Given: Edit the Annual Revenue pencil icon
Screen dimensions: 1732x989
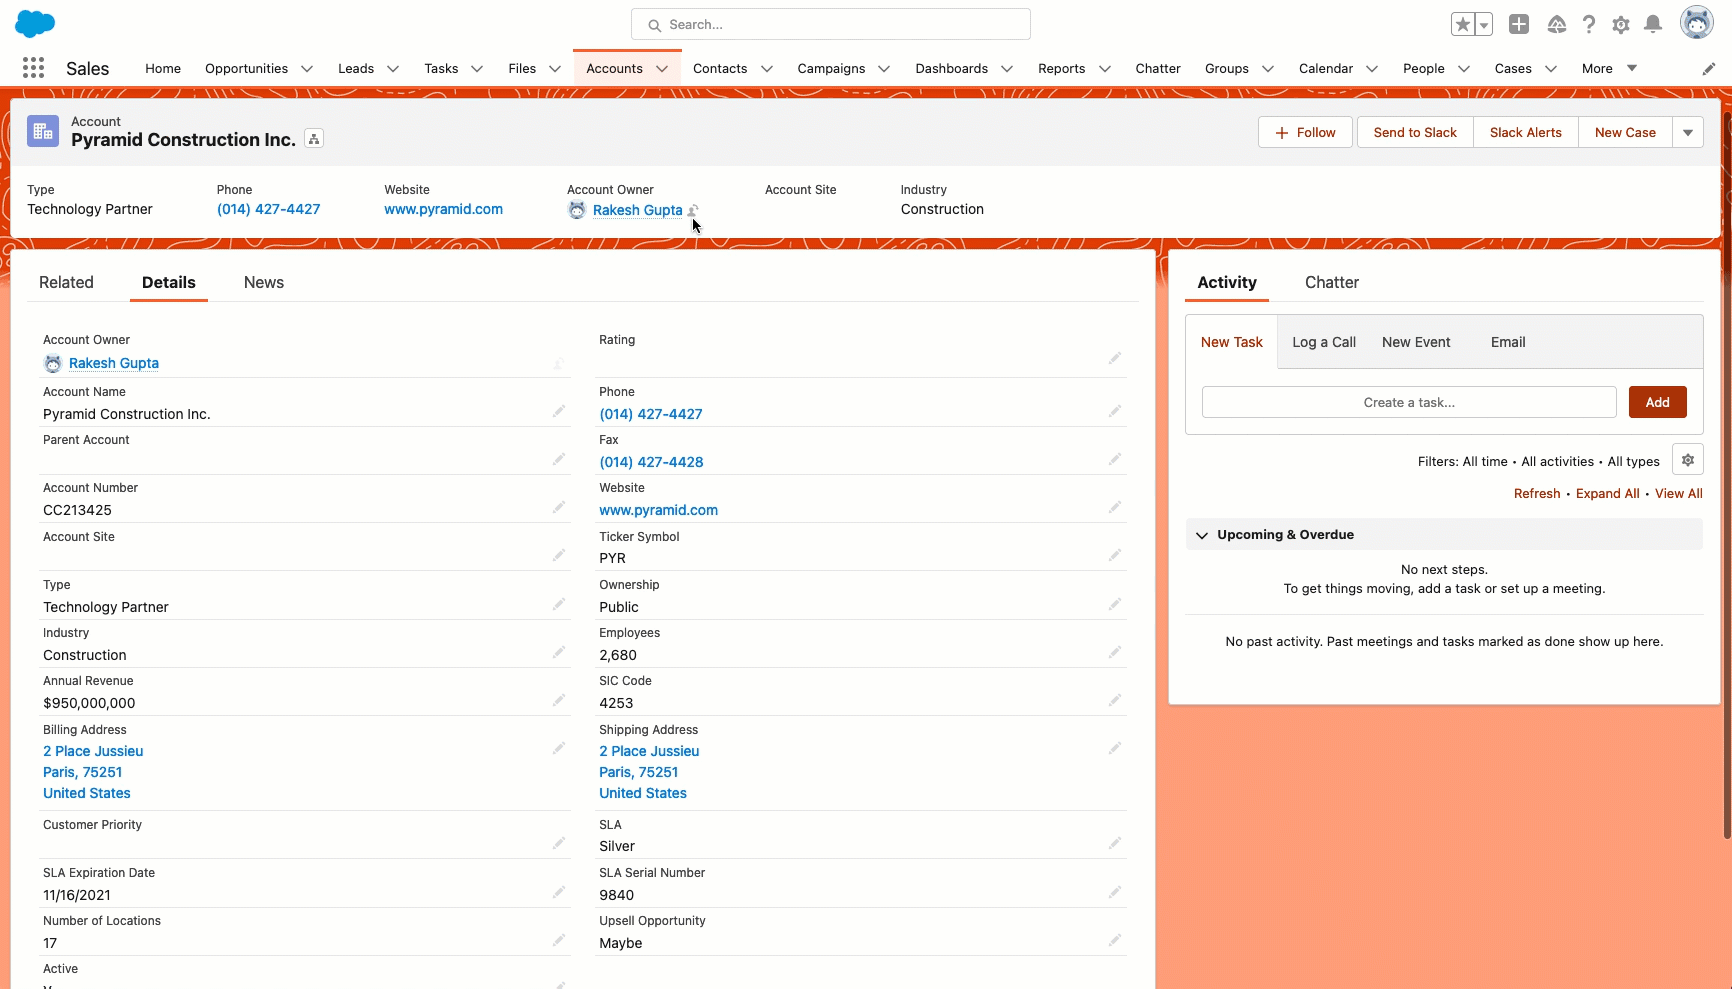Looking at the screenshot, I should coord(559,700).
